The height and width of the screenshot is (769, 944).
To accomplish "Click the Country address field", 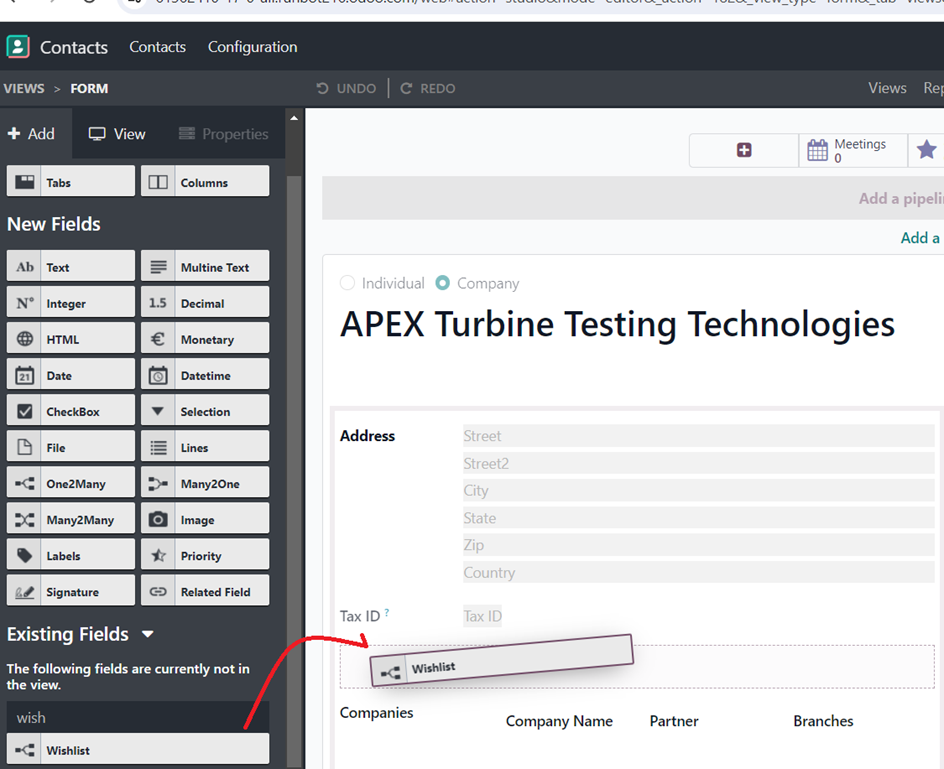I will pyautogui.click(x=698, y=572).
